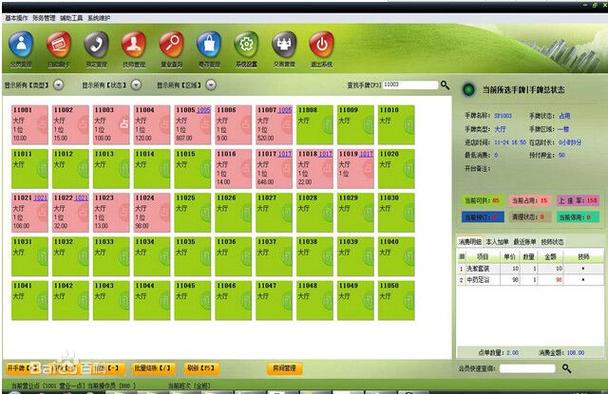Click the pink 当前占用 status legend
This screenshot has width=608, height=394.
click(x=530, y=200)
